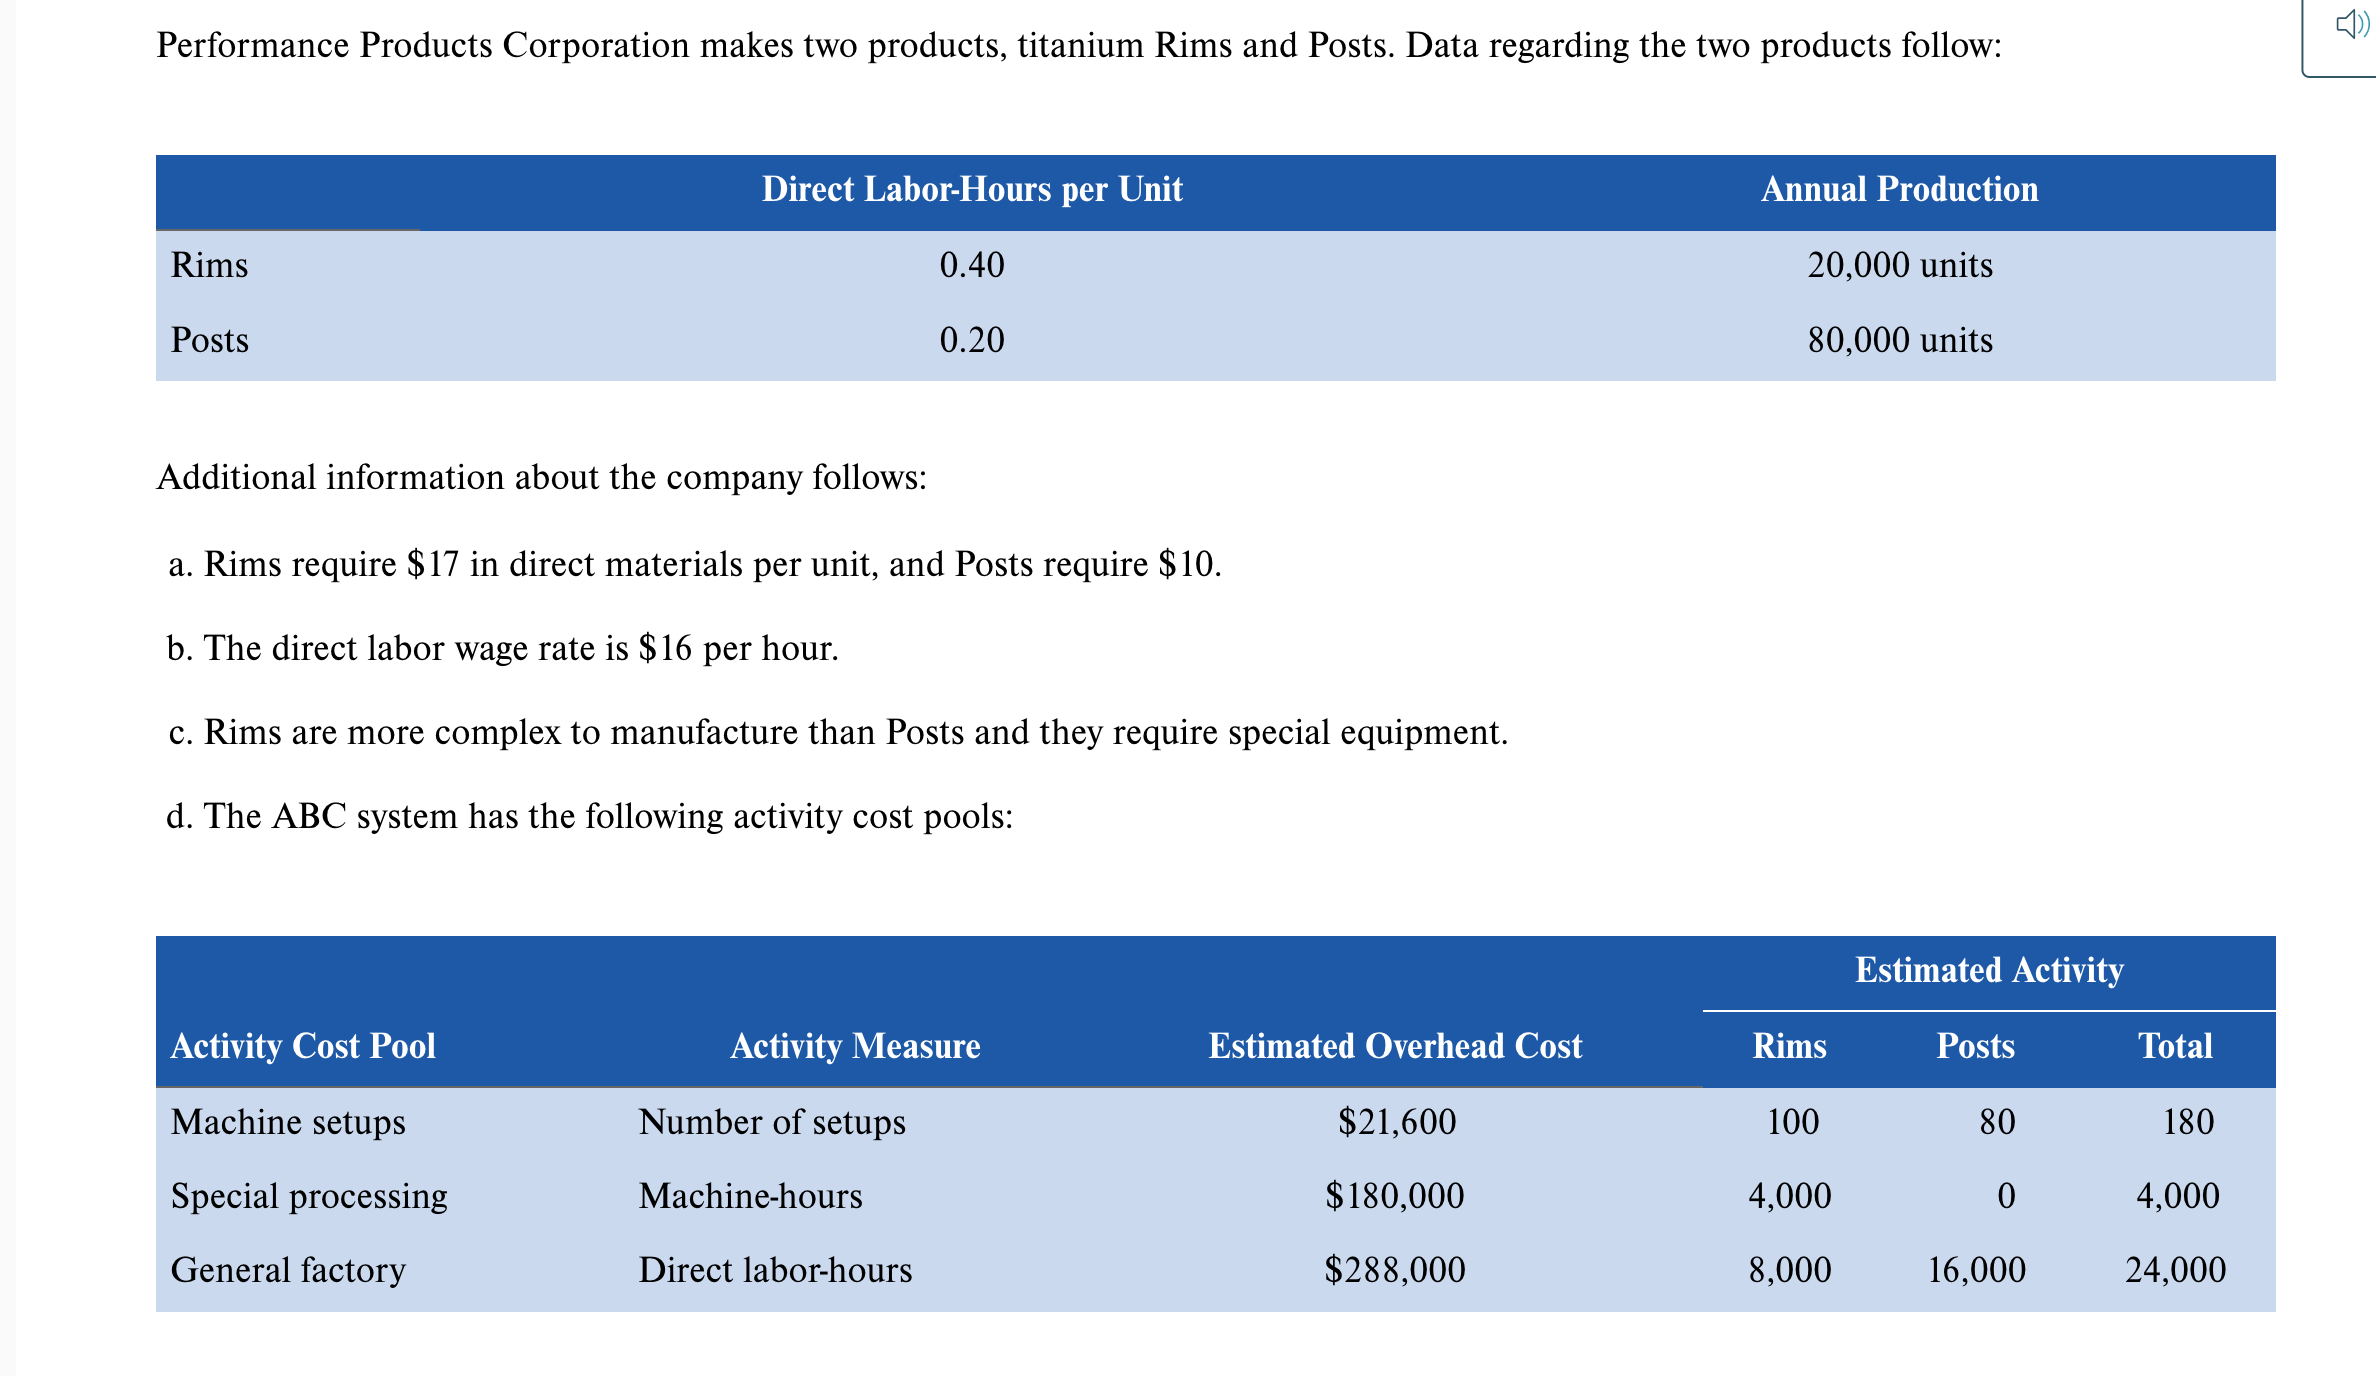Screen dimensions: 2376x1376
Task: Select the 'Activity Measure' column header
Action: point(855,1046)
